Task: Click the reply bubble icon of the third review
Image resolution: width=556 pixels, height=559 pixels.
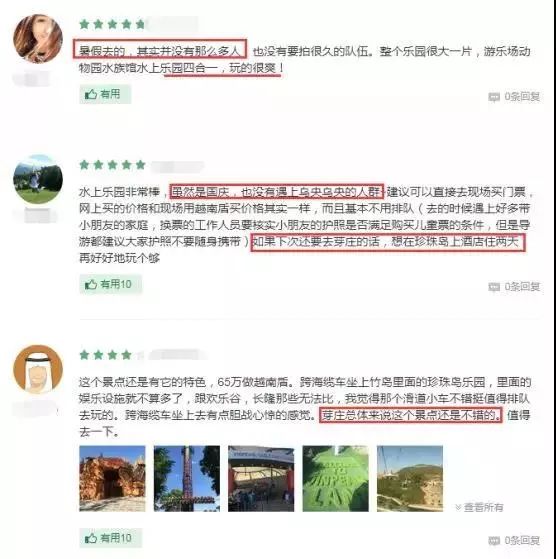Action: point(494,541)
